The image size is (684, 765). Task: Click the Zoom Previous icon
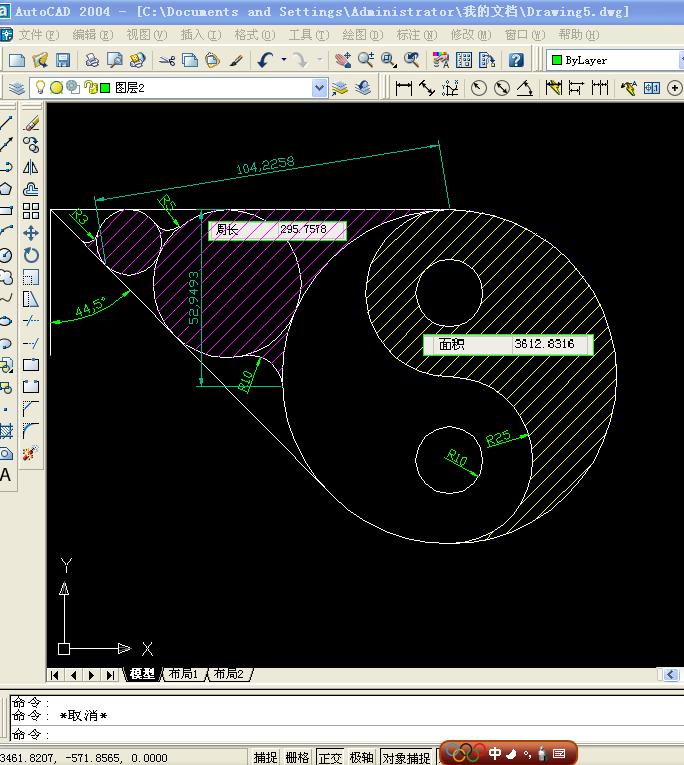click(412, 60)
